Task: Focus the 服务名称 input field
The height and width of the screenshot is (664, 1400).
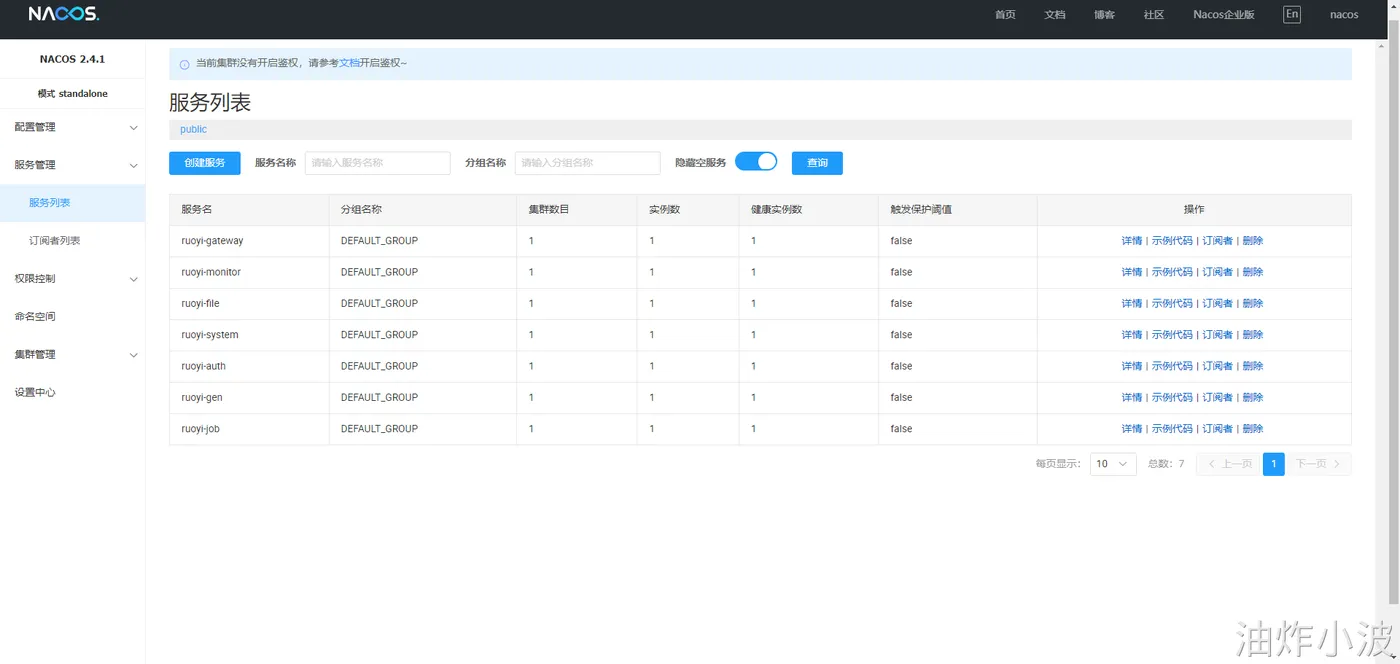Action: coord(377,163)
